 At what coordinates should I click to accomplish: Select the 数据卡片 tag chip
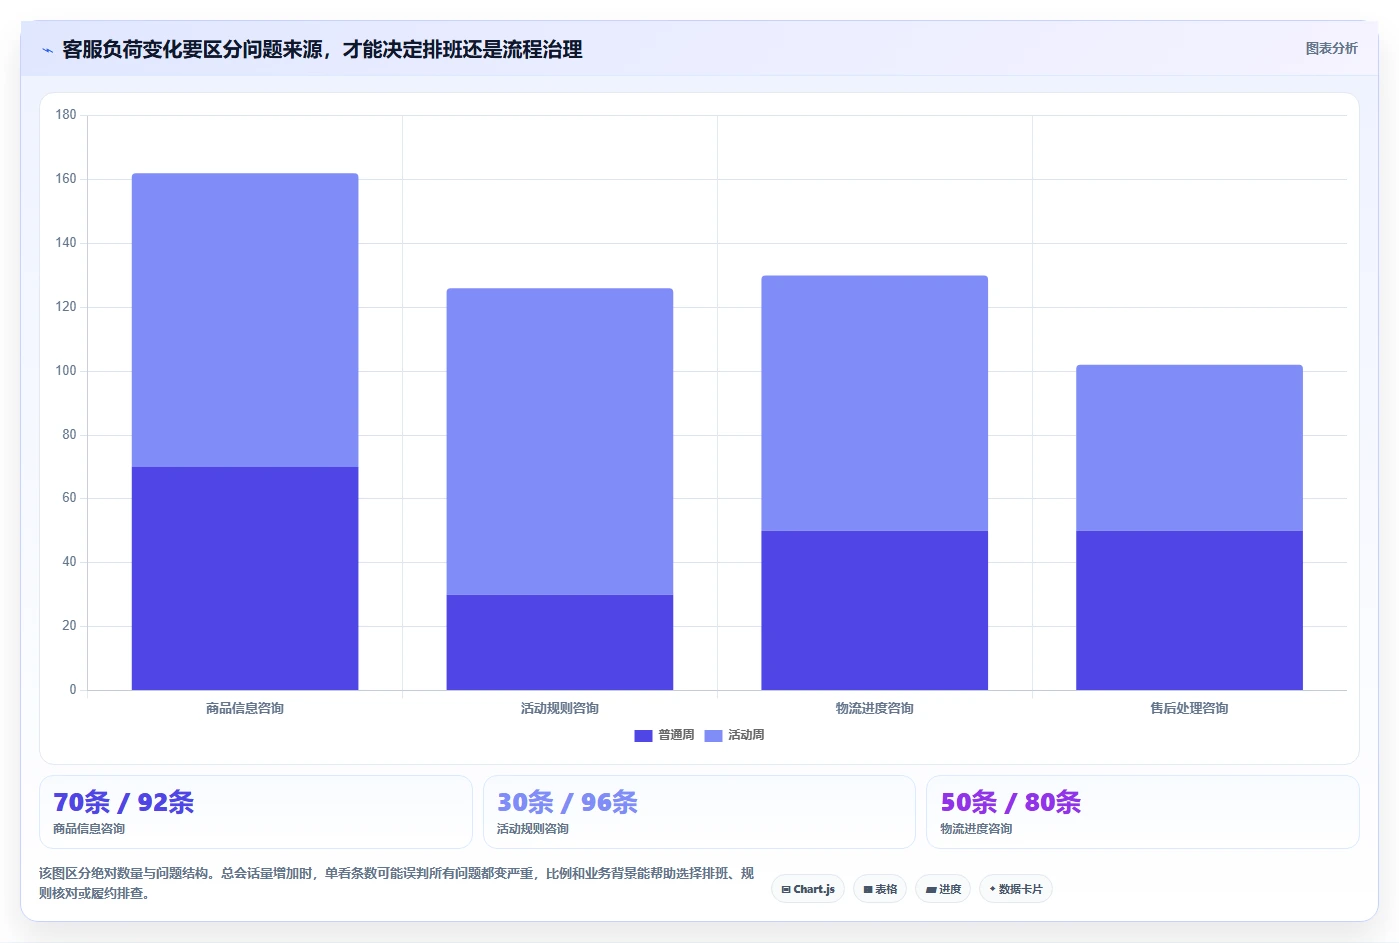1016,889
